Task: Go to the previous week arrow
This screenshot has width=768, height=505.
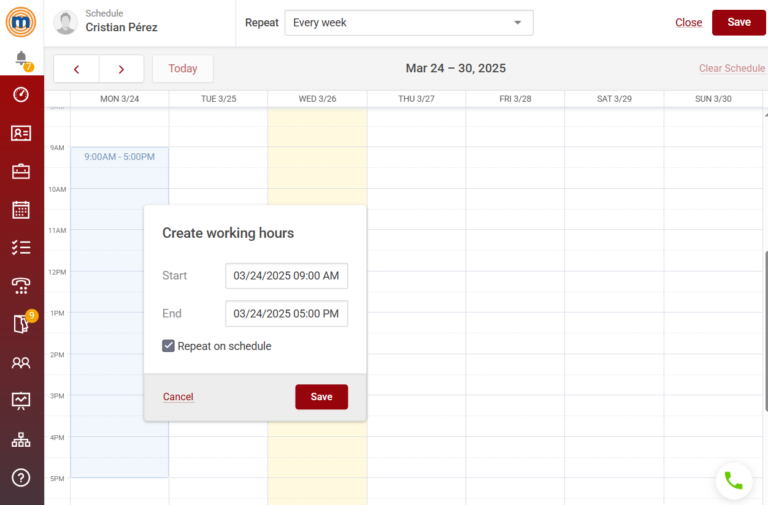Action: click(x=77, y=69)
